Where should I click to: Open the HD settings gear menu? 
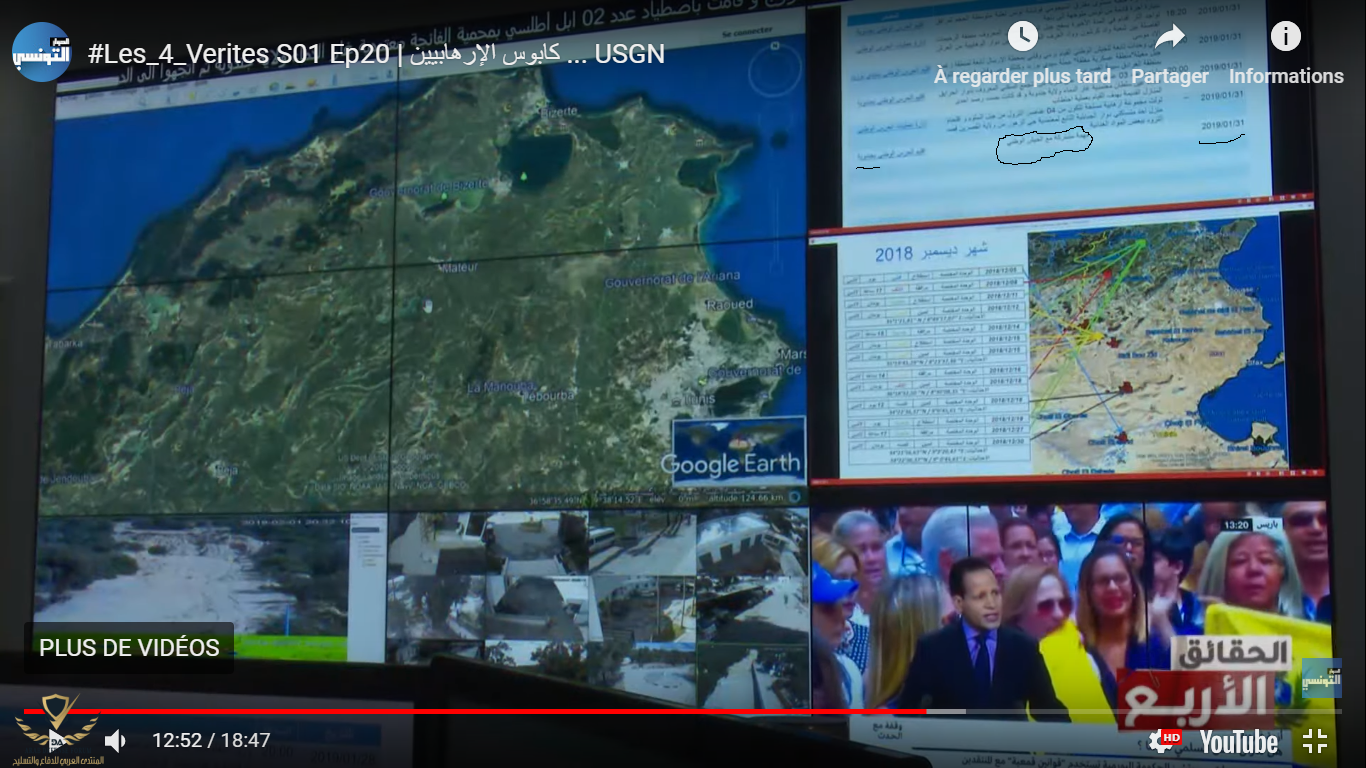[x=1163, y=741]
